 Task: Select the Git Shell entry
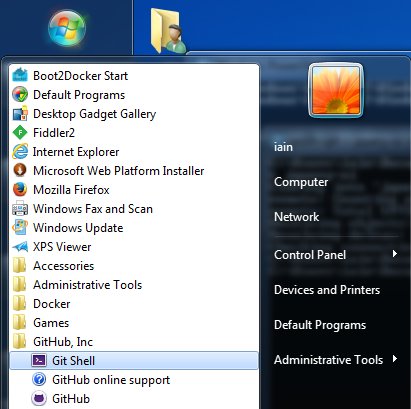134,361
